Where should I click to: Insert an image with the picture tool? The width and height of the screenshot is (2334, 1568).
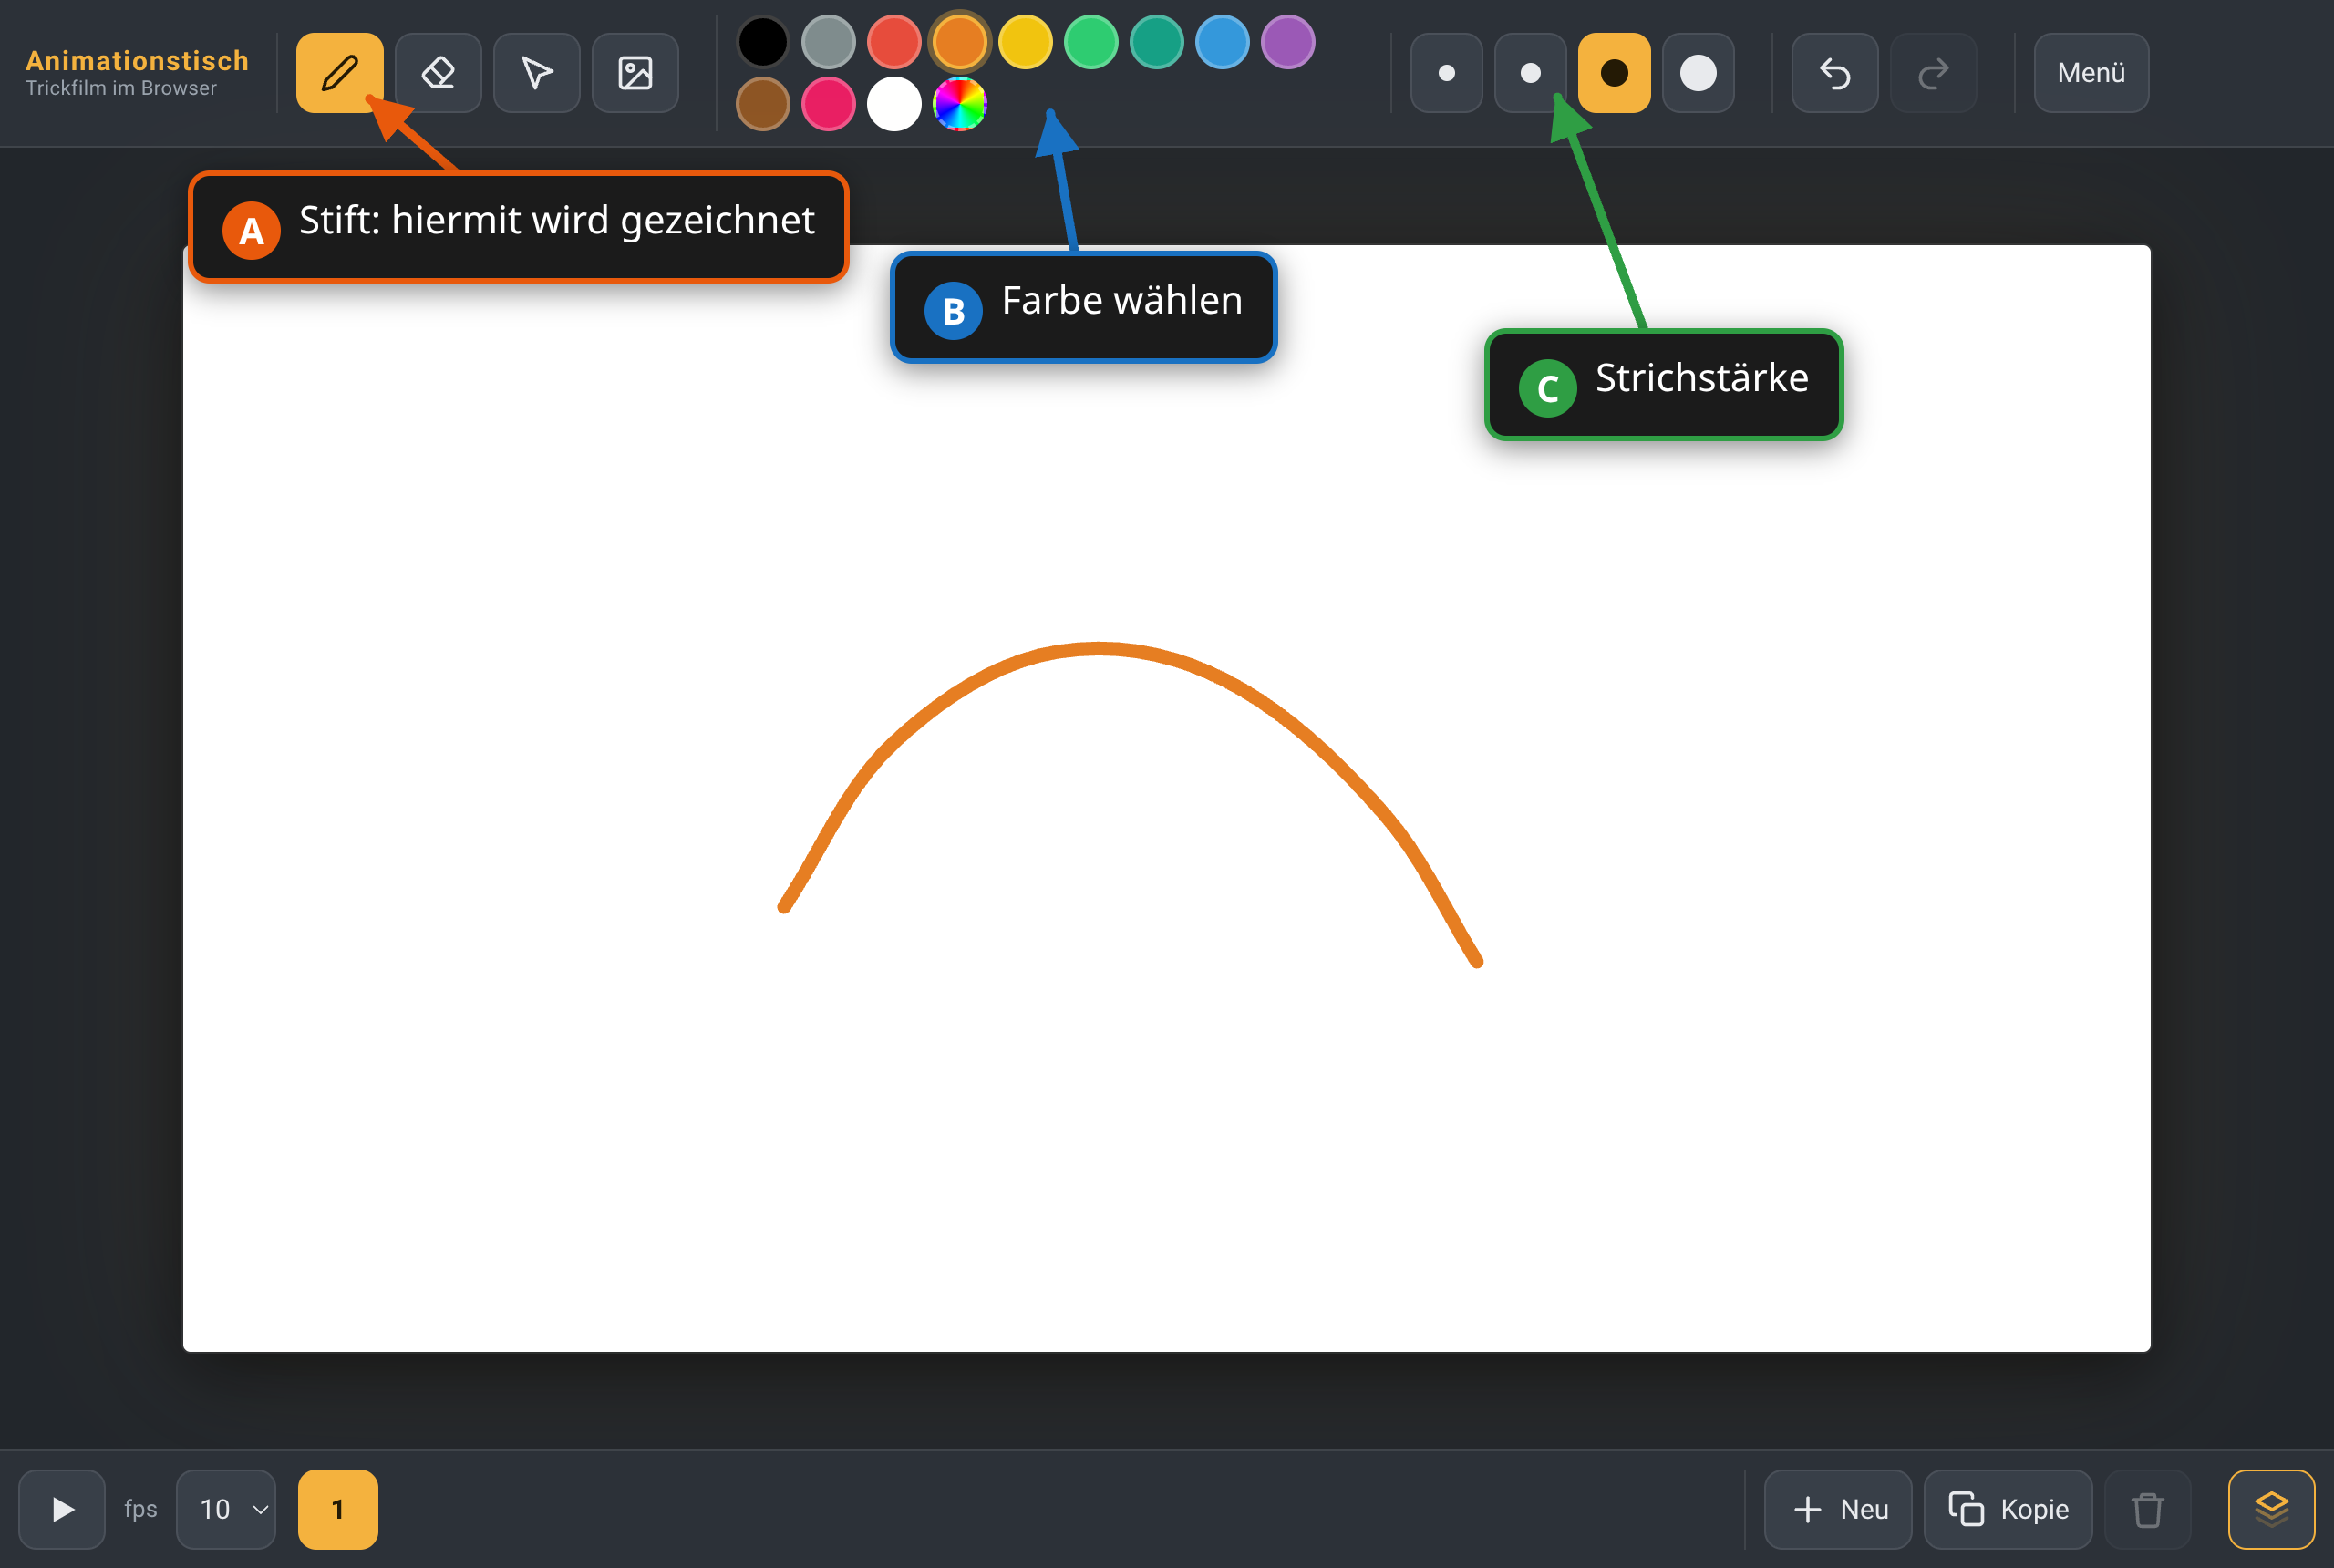(635, 73)
